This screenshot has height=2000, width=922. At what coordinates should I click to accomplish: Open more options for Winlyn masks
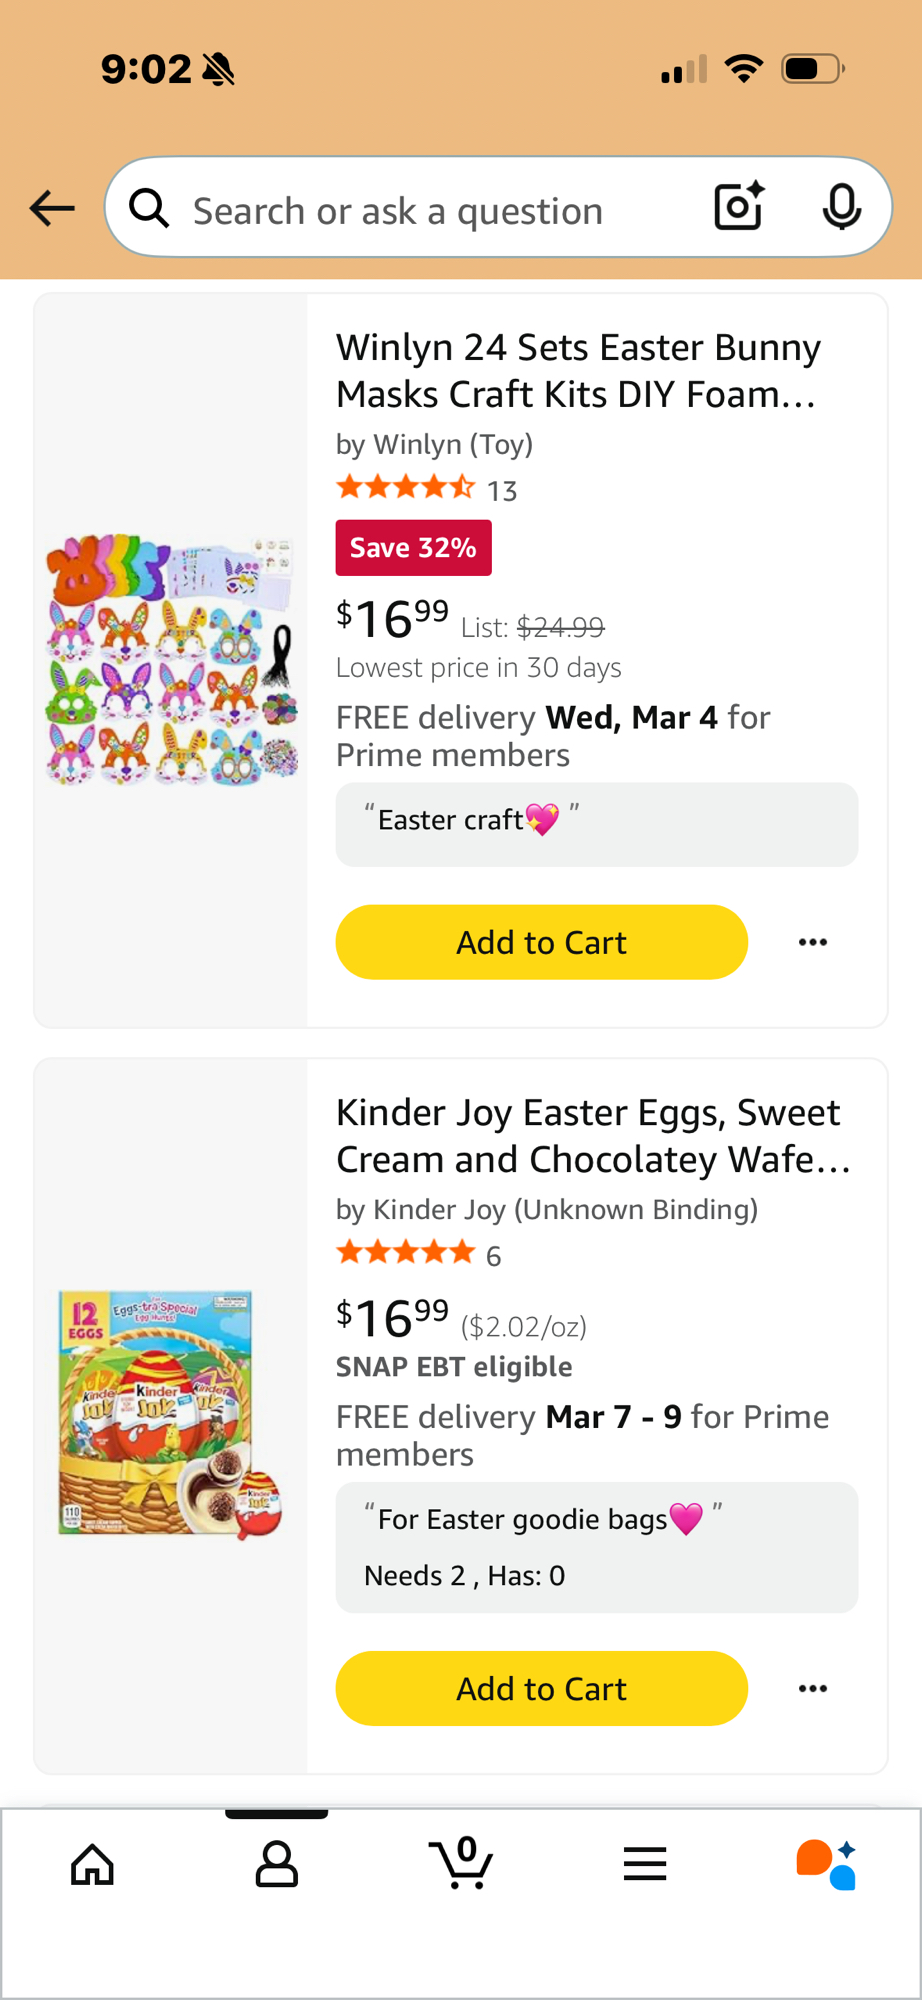point(813,942)
